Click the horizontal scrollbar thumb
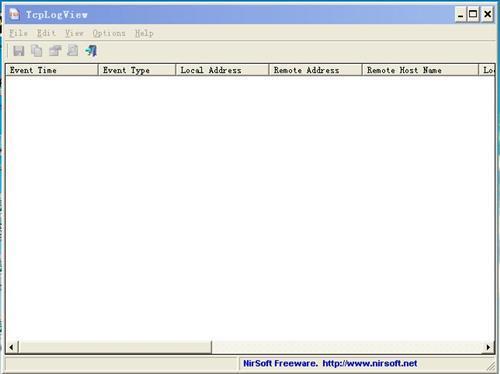 pos(115,347)
